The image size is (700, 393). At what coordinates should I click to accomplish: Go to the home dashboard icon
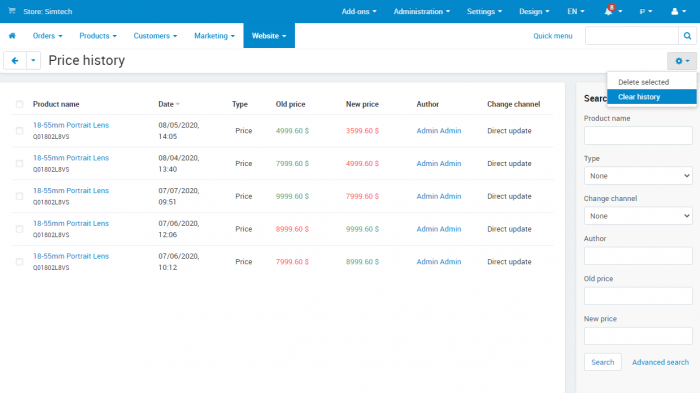[12, 36]
